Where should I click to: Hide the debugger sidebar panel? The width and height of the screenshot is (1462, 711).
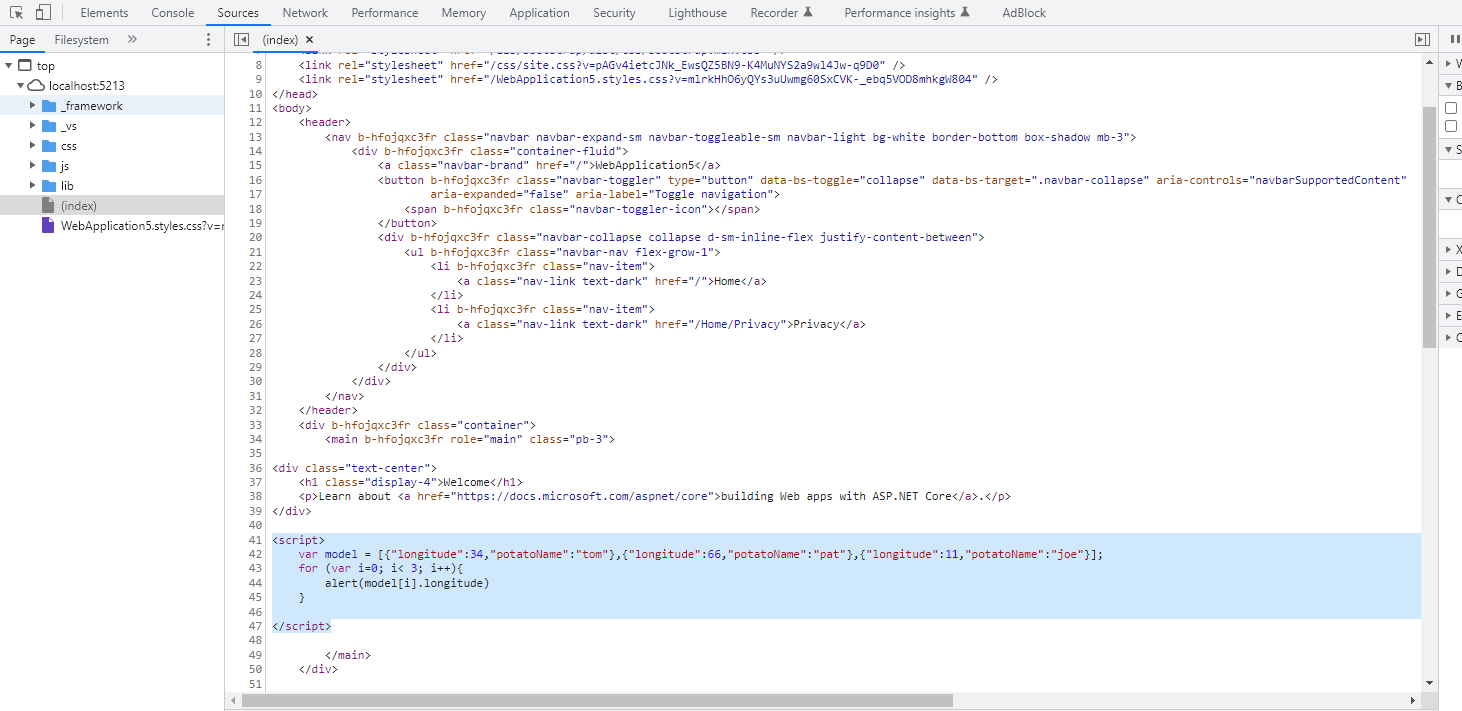pyautogui.click(x=1422, y=40)
